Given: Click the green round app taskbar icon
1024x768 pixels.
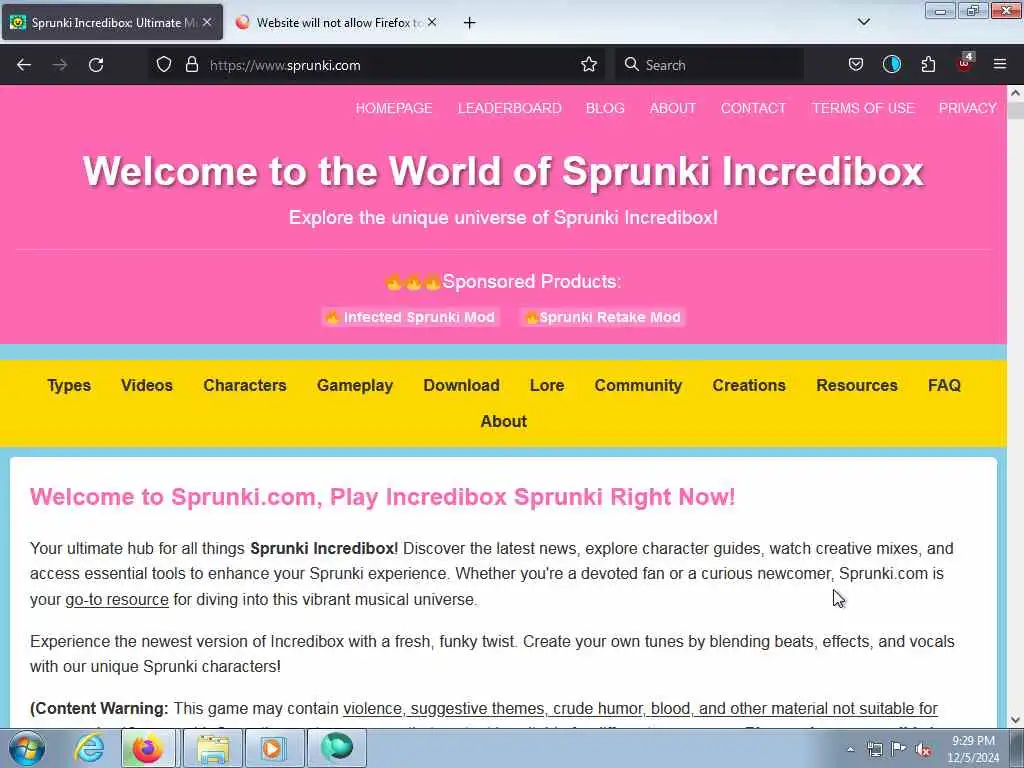Looking at the screenshot, I should (337, 748).
